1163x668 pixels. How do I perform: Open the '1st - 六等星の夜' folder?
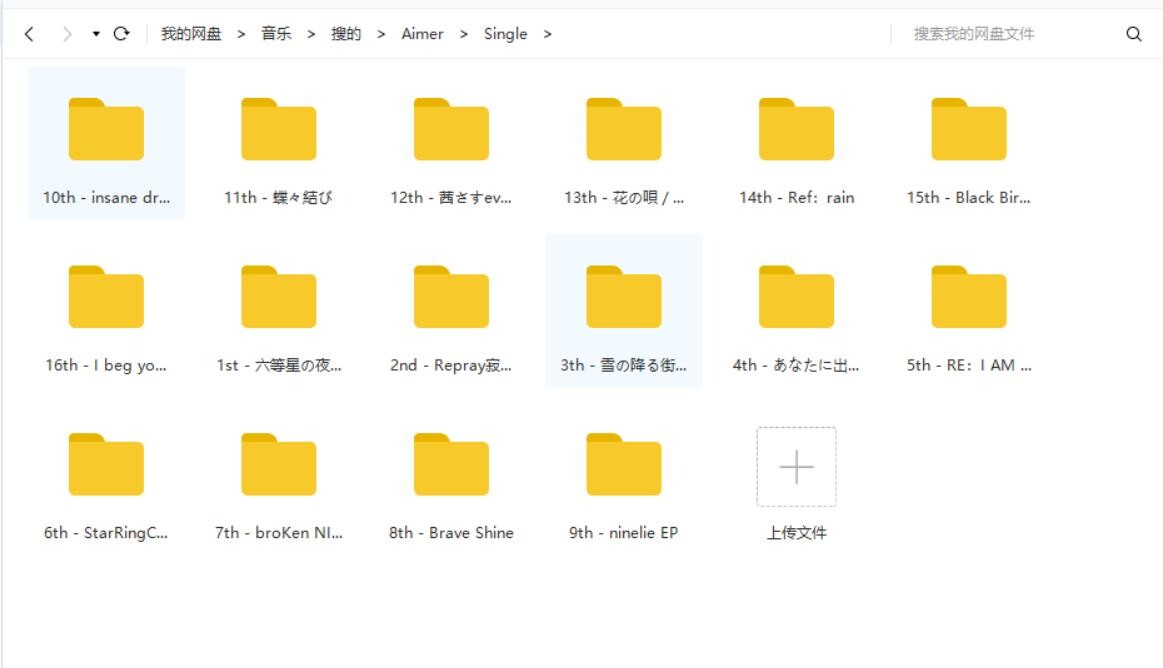pyautogui.click(x=279, y=295)
